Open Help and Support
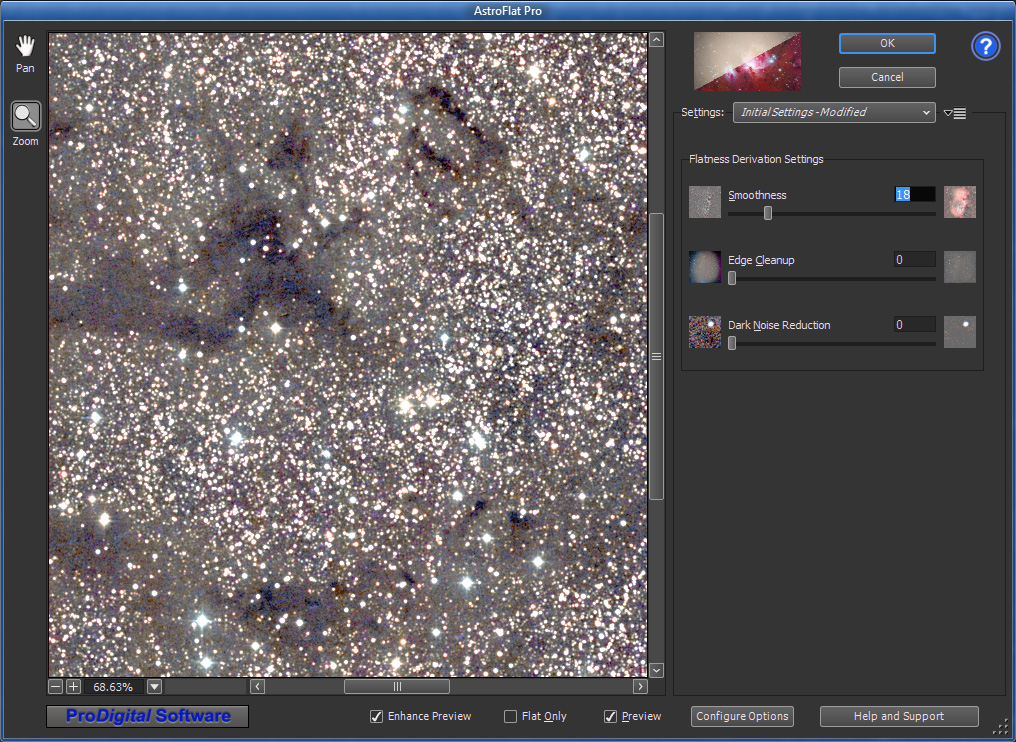The image size is (1016, 742). (899, 716)
